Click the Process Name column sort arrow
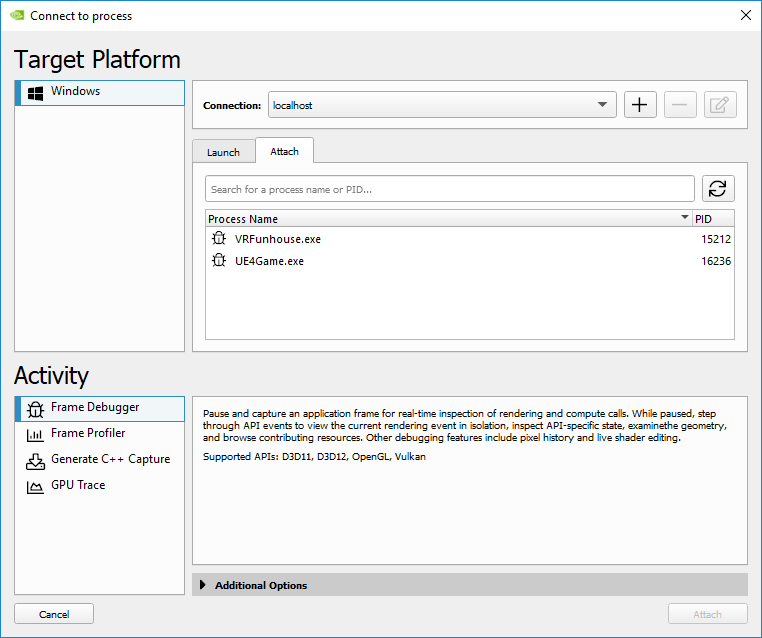762x638 pixels. point(685,218)
